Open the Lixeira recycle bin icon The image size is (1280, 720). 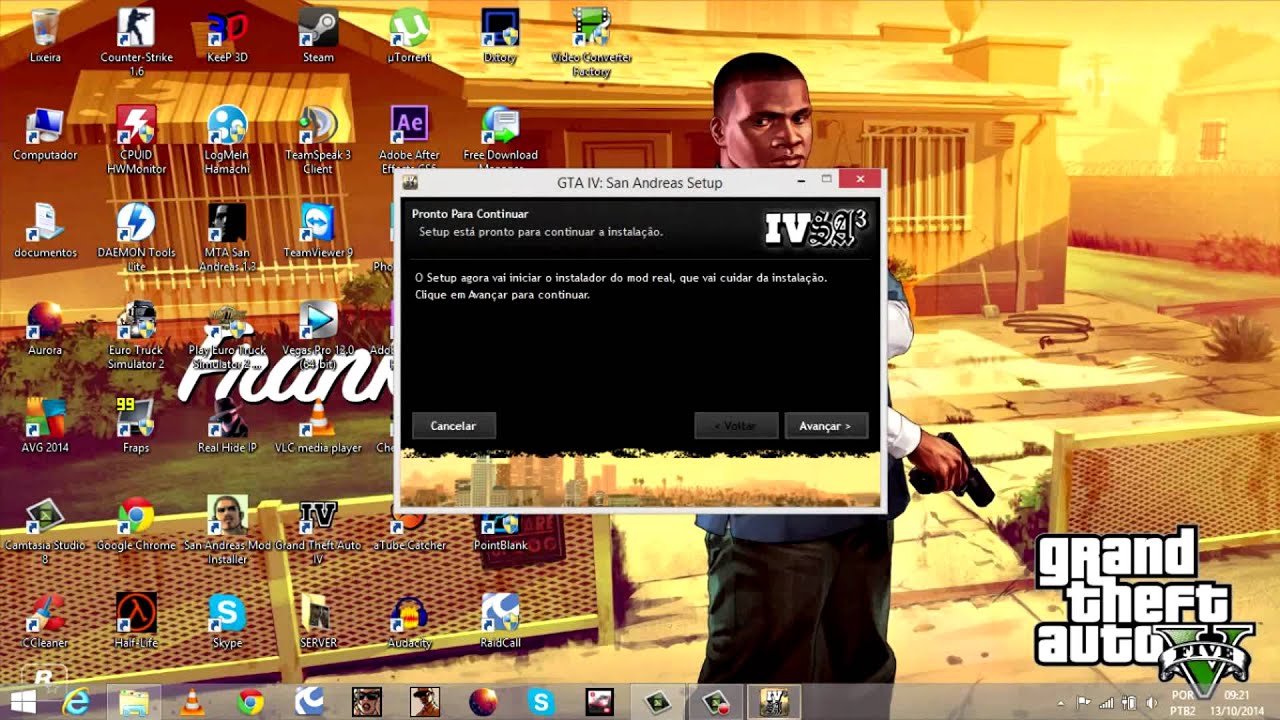coord(45,36)
